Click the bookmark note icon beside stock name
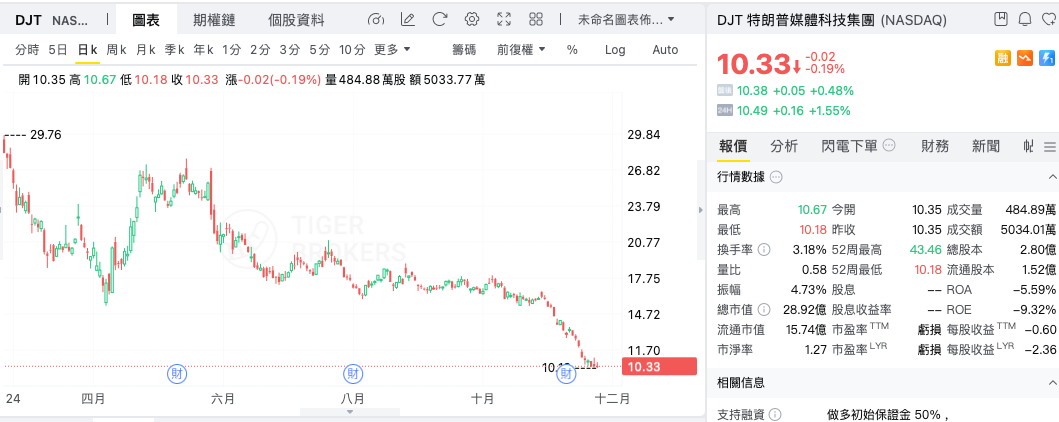The image size is (1059, 422). [x=1002, y=19]
